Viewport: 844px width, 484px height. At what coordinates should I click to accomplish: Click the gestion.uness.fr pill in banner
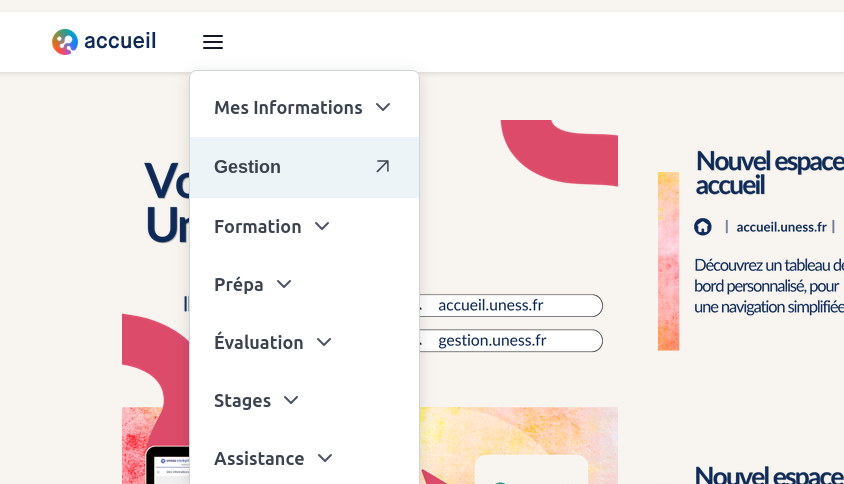point(511,340)
